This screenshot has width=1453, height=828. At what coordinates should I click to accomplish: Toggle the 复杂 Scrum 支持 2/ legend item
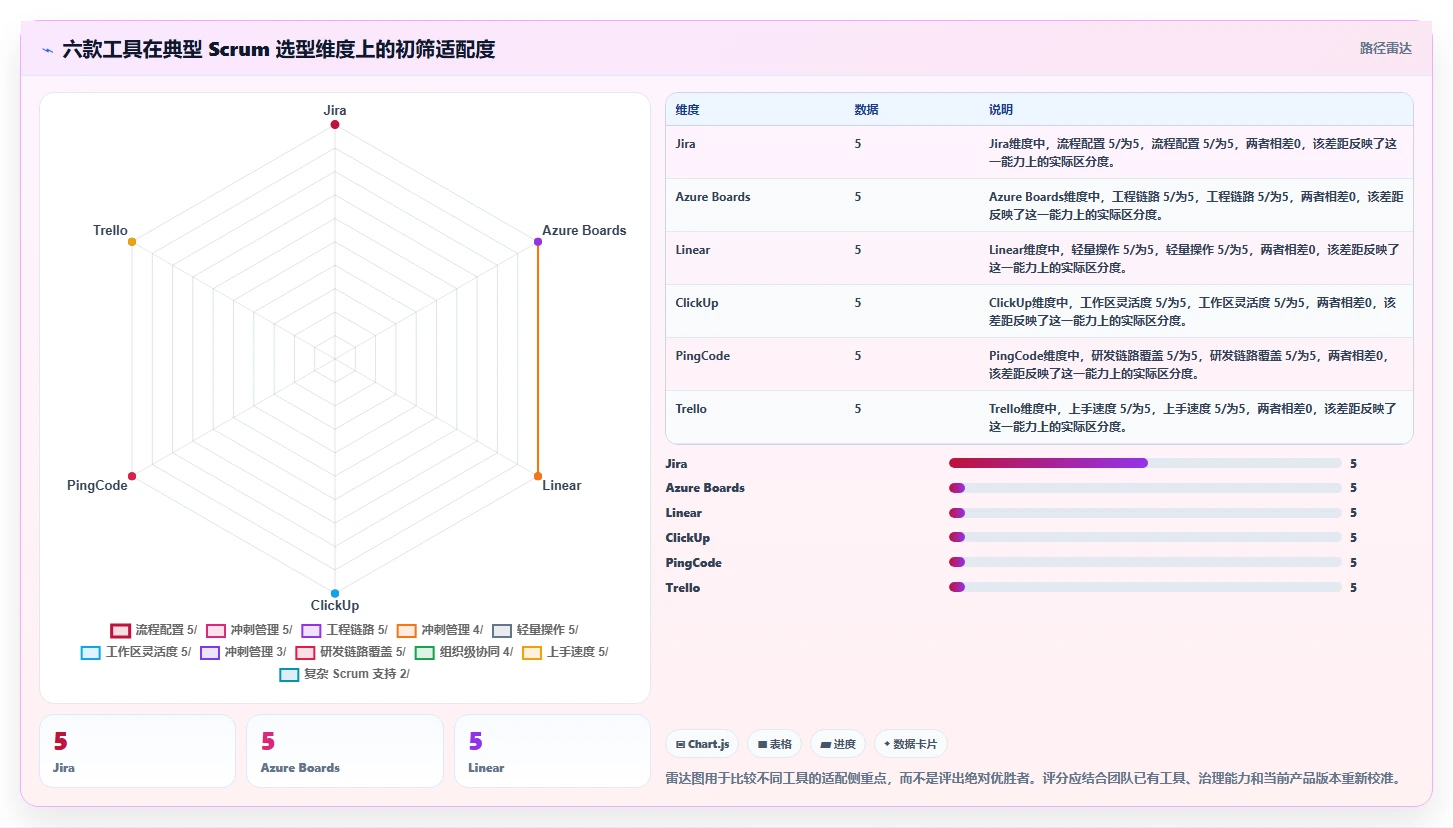[344, 674]
